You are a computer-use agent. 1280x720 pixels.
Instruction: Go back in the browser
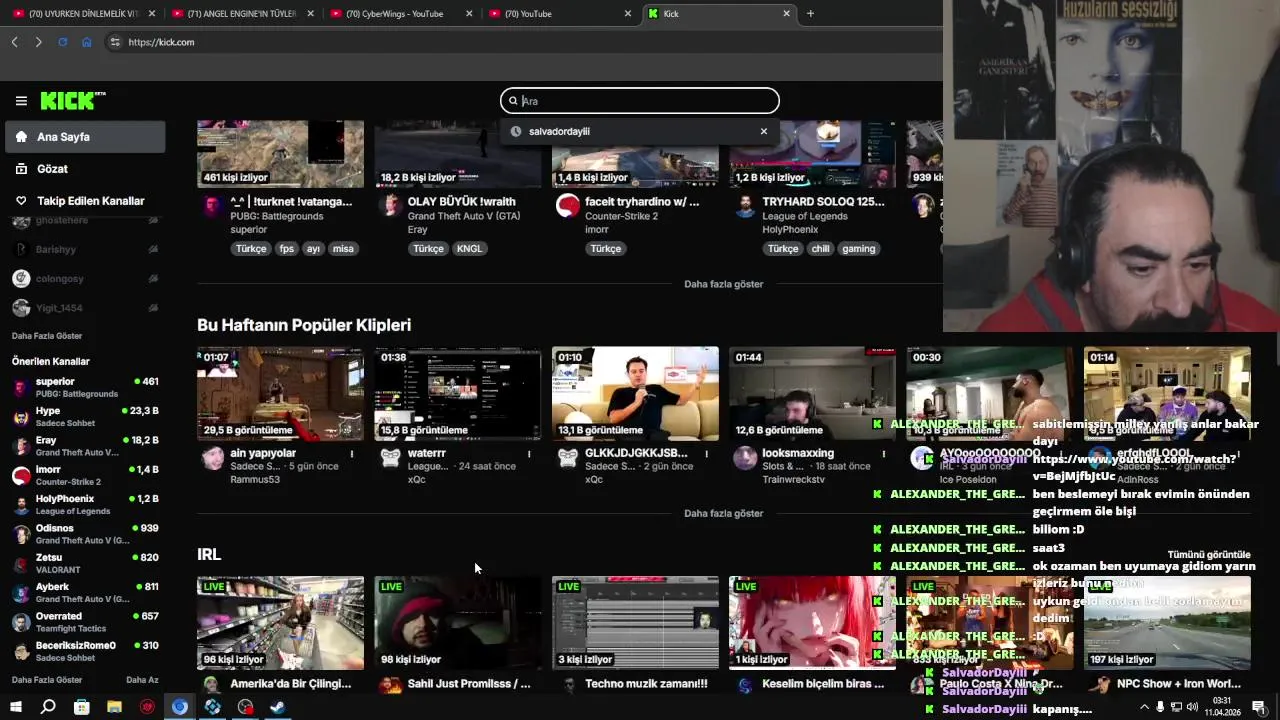14,42
